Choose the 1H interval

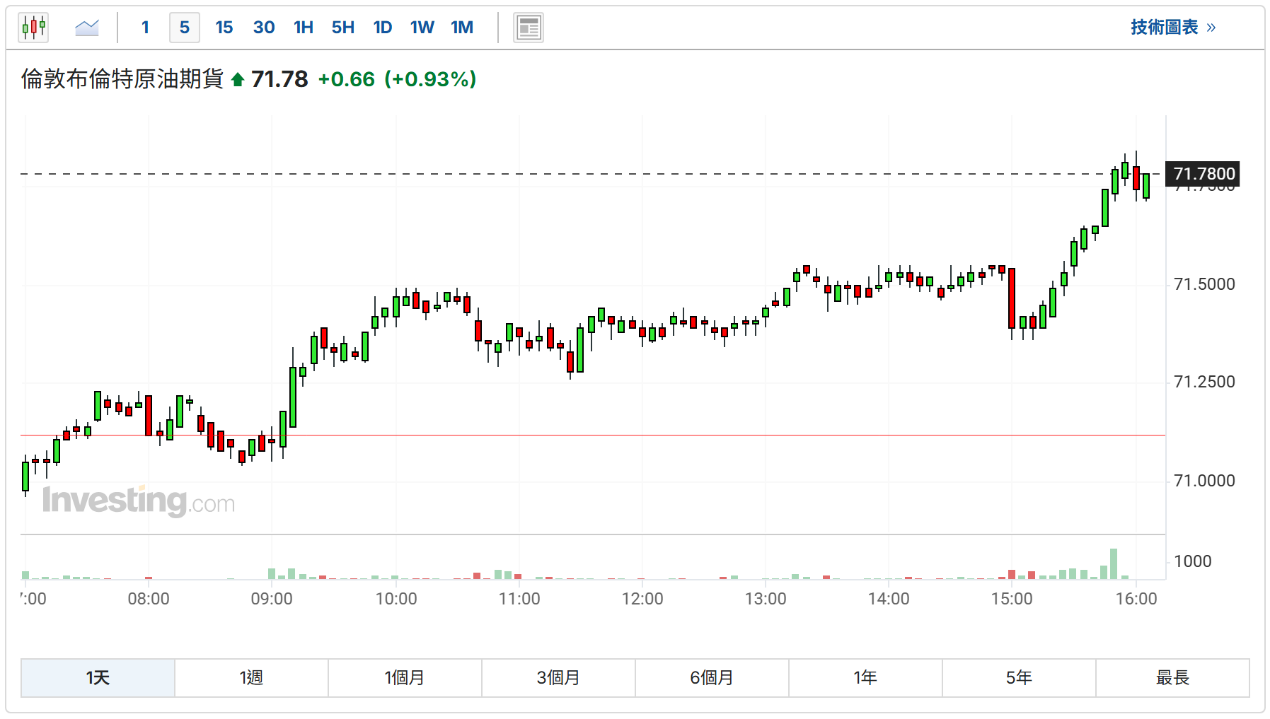303,28
